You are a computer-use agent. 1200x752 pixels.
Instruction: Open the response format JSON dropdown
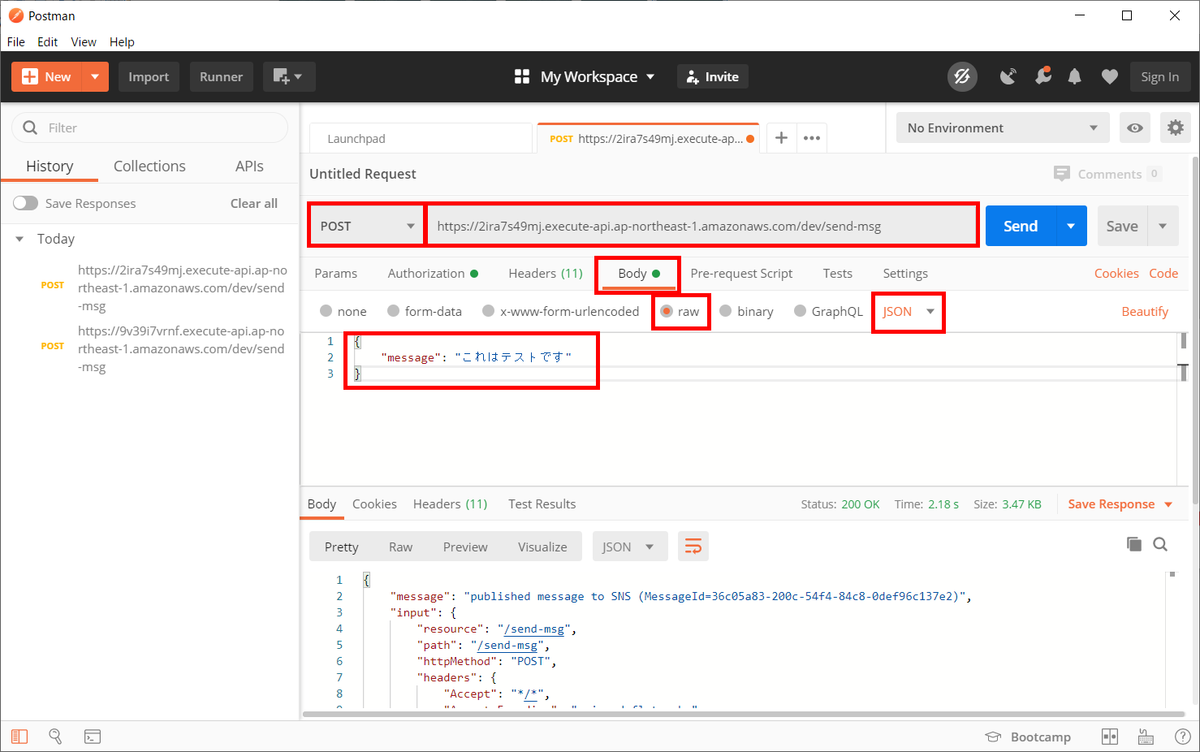(x=630, y=546)
